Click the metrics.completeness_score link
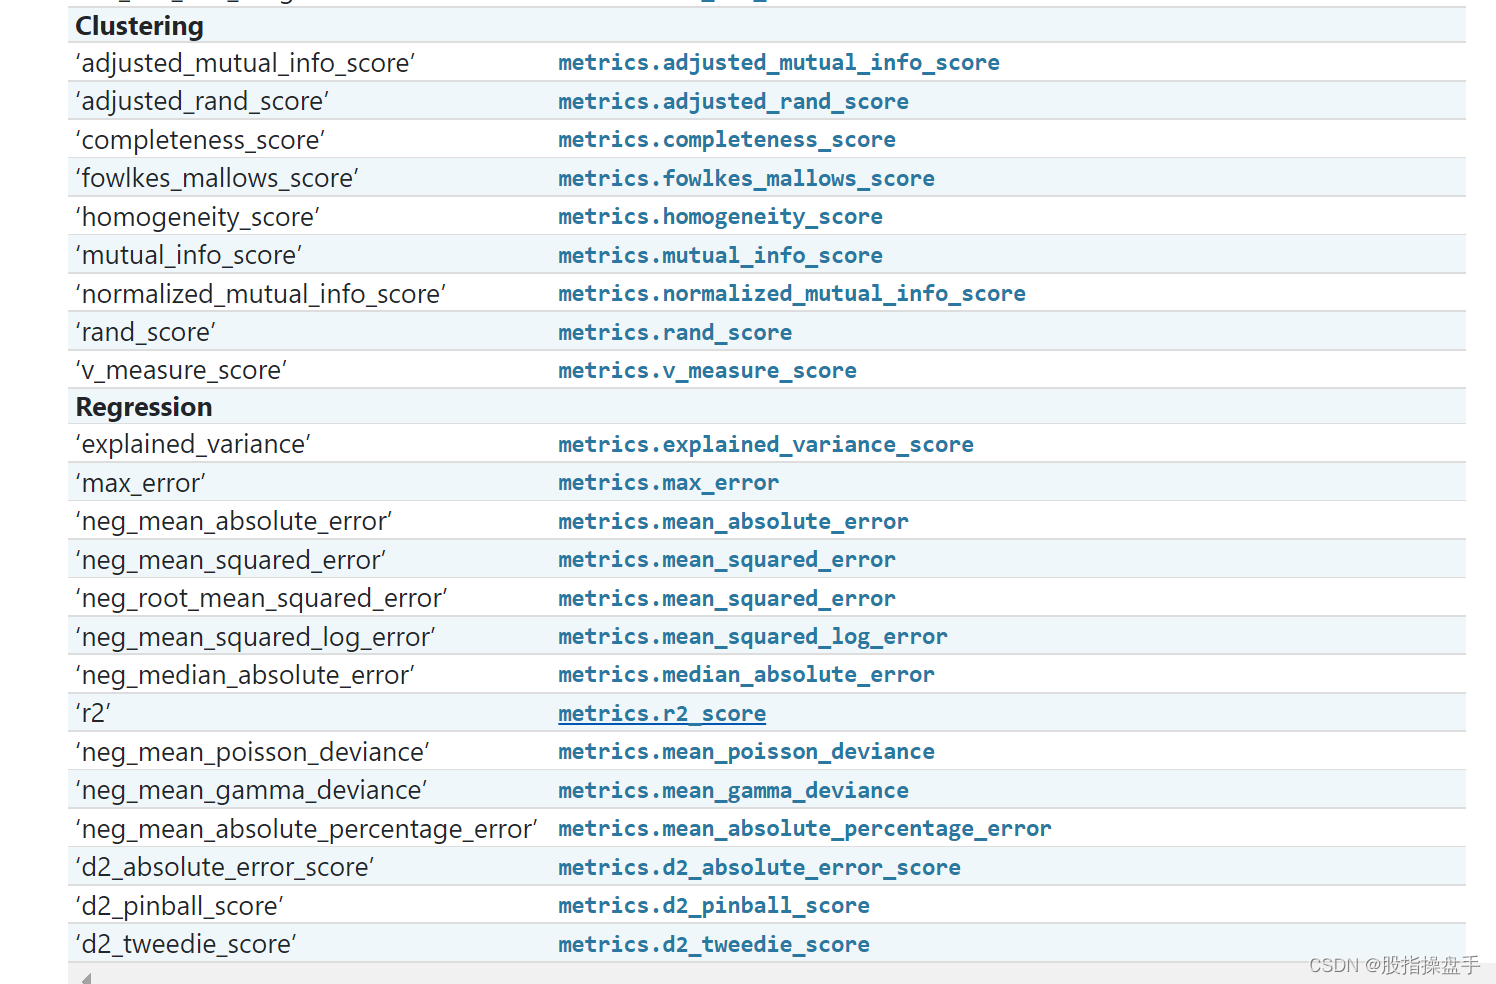Image resolution: width=1496 pixels, height=984 pixels. 726,139
